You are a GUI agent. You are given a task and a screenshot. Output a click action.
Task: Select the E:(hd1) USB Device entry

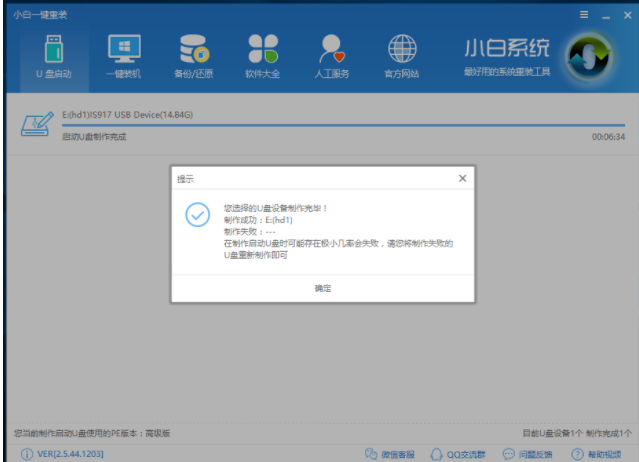pos(127,115)
